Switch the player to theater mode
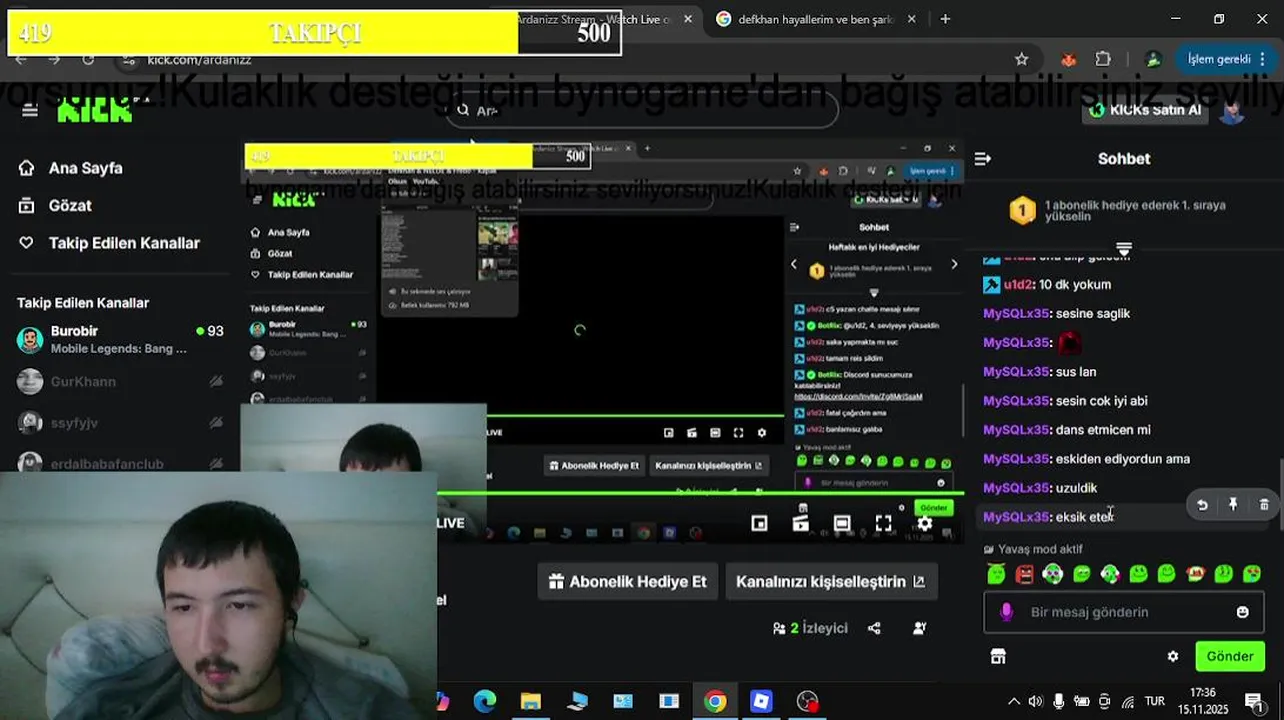The width and height of the screenshot is (1284, 720). coord(842,523)
